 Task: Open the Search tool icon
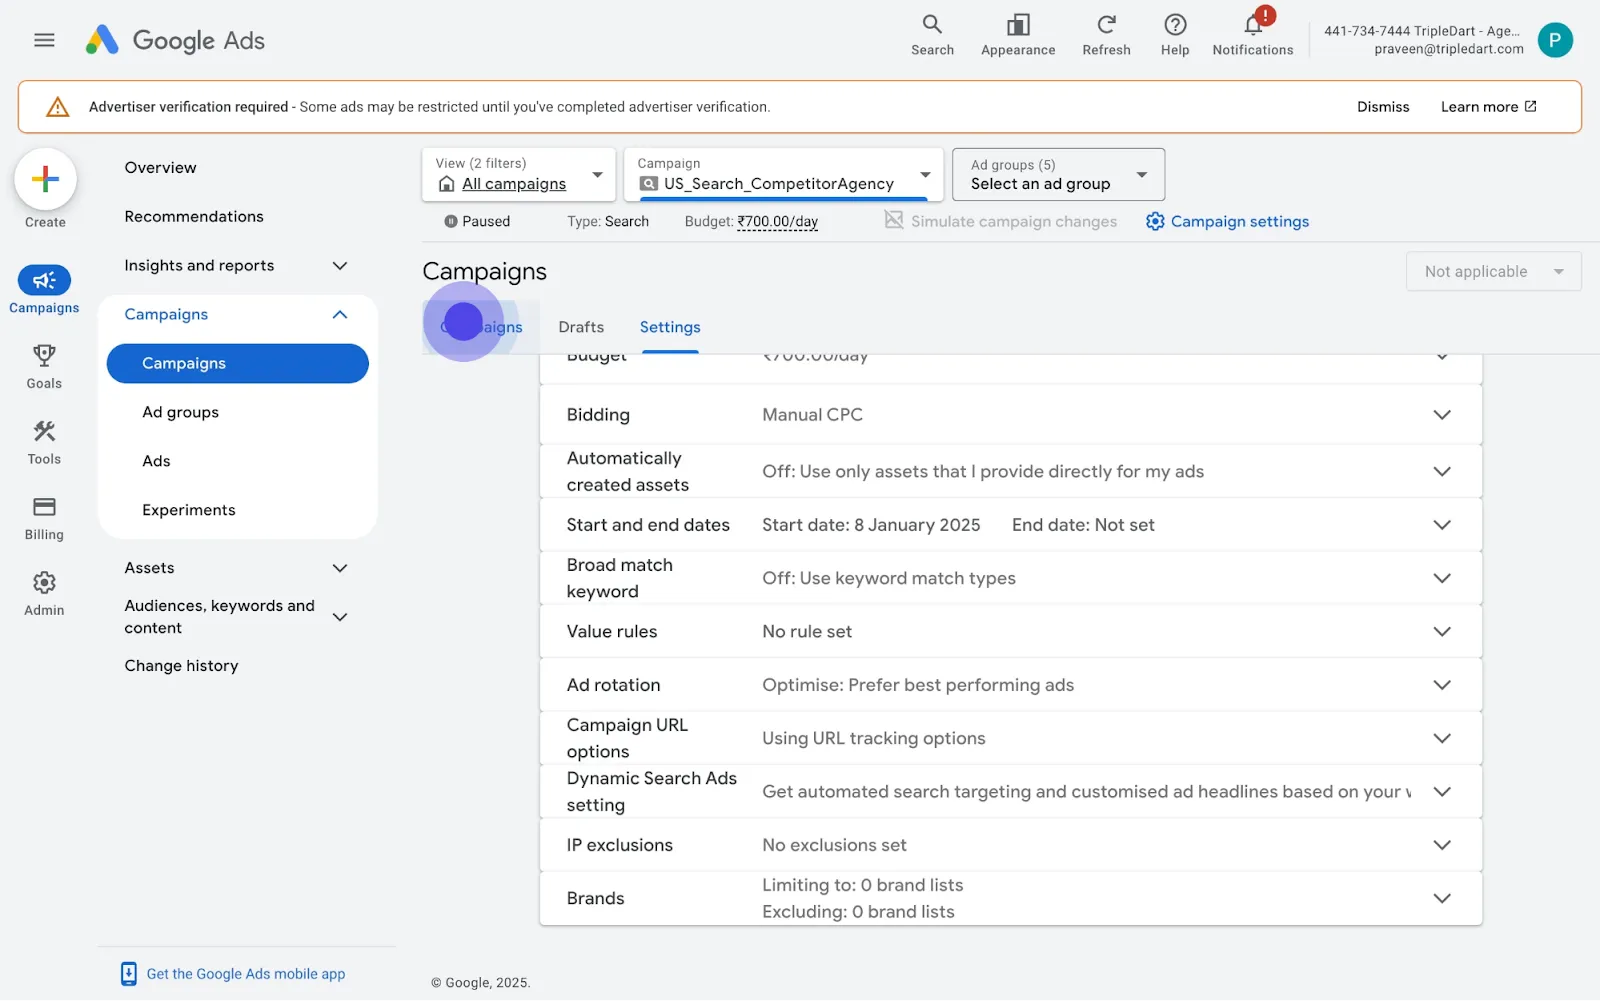point(932,24)
